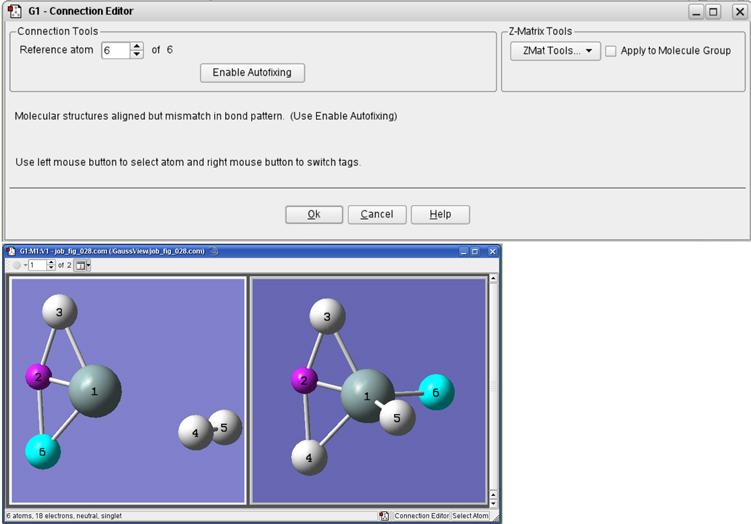Open Help for the Connection Editor
This screenshot has width=751, height=524.
pyautogui.click(x=440, y=214)
